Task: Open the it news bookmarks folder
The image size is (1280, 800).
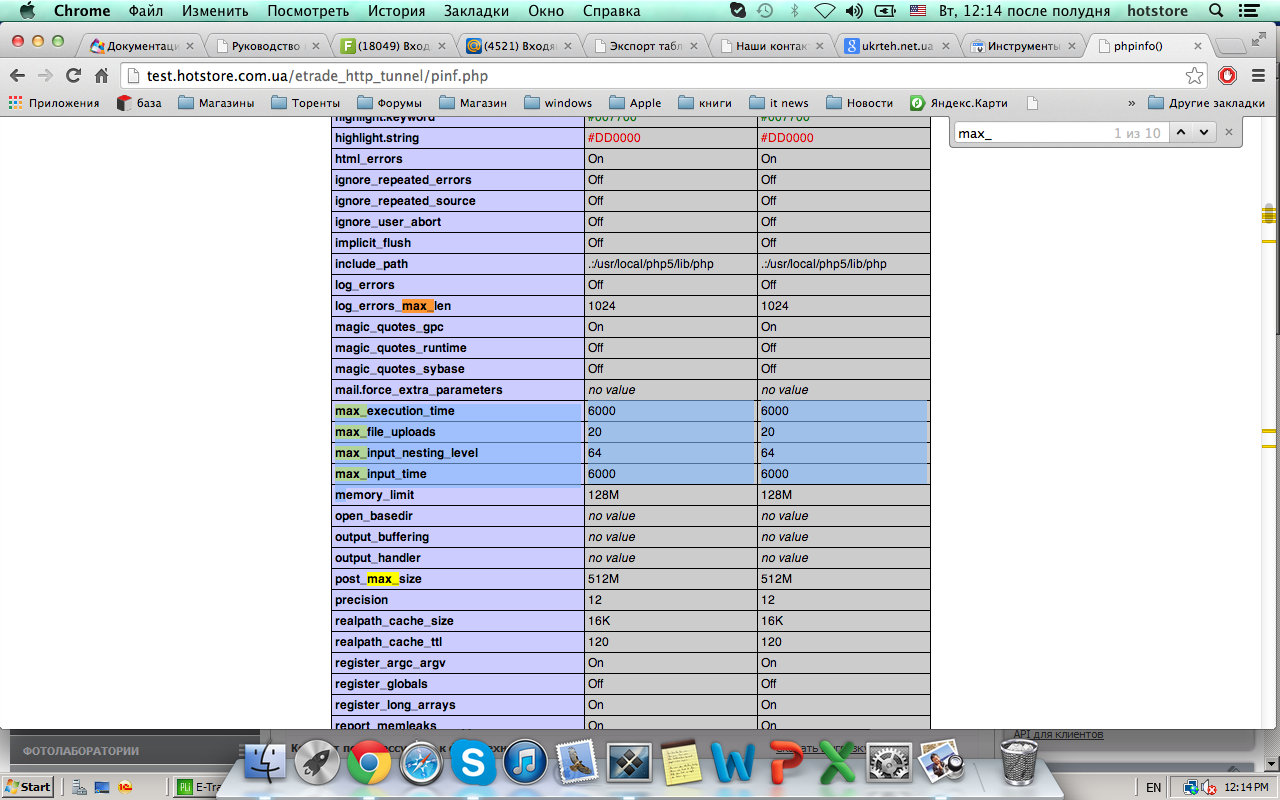Action: pos(779,103)
